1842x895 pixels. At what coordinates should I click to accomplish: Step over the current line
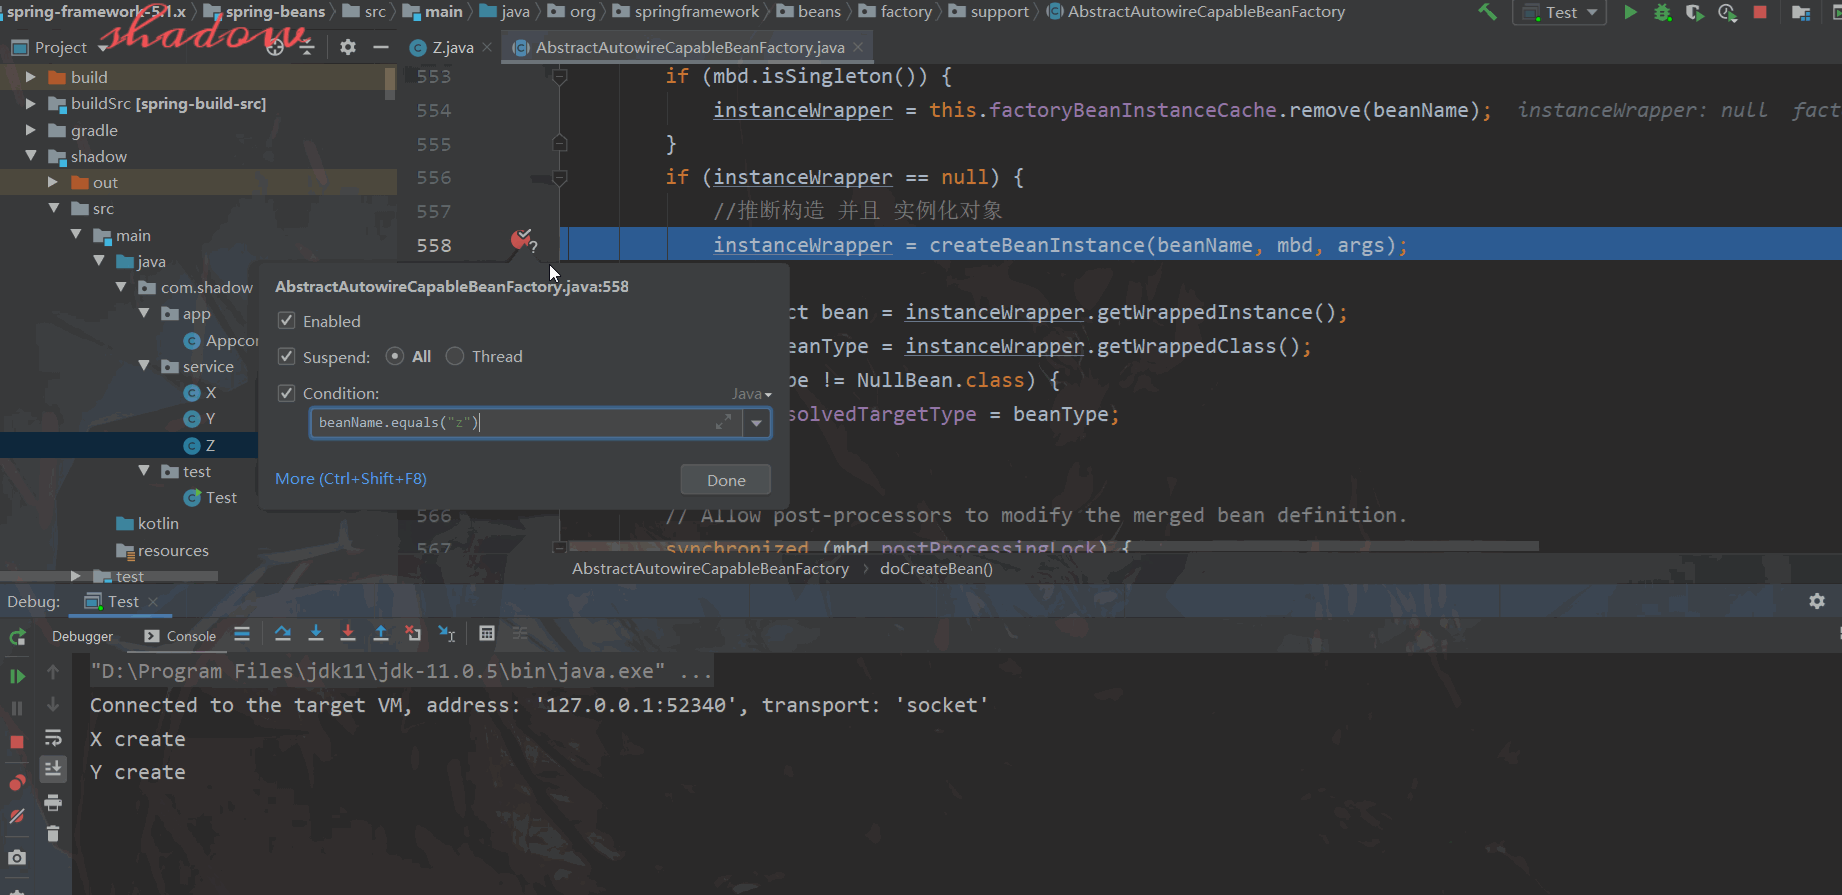coord(283,633)
